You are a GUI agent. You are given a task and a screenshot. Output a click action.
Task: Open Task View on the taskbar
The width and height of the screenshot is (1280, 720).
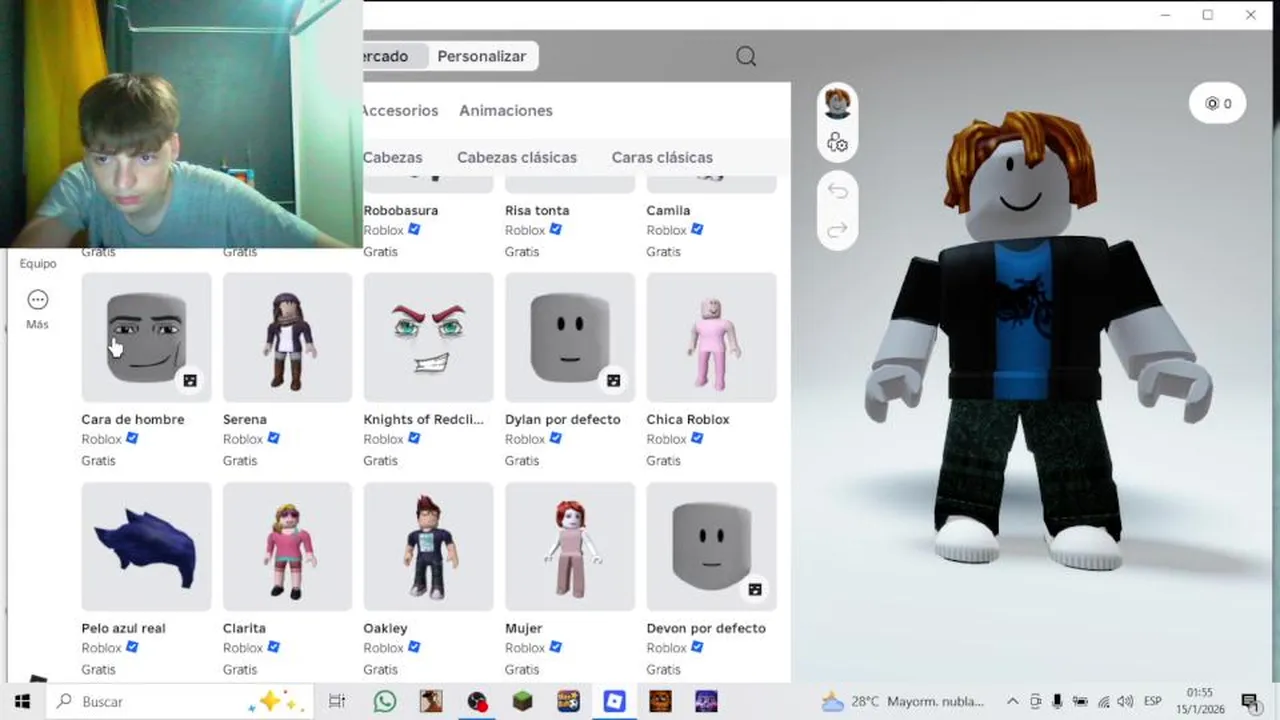coord(337,701)
